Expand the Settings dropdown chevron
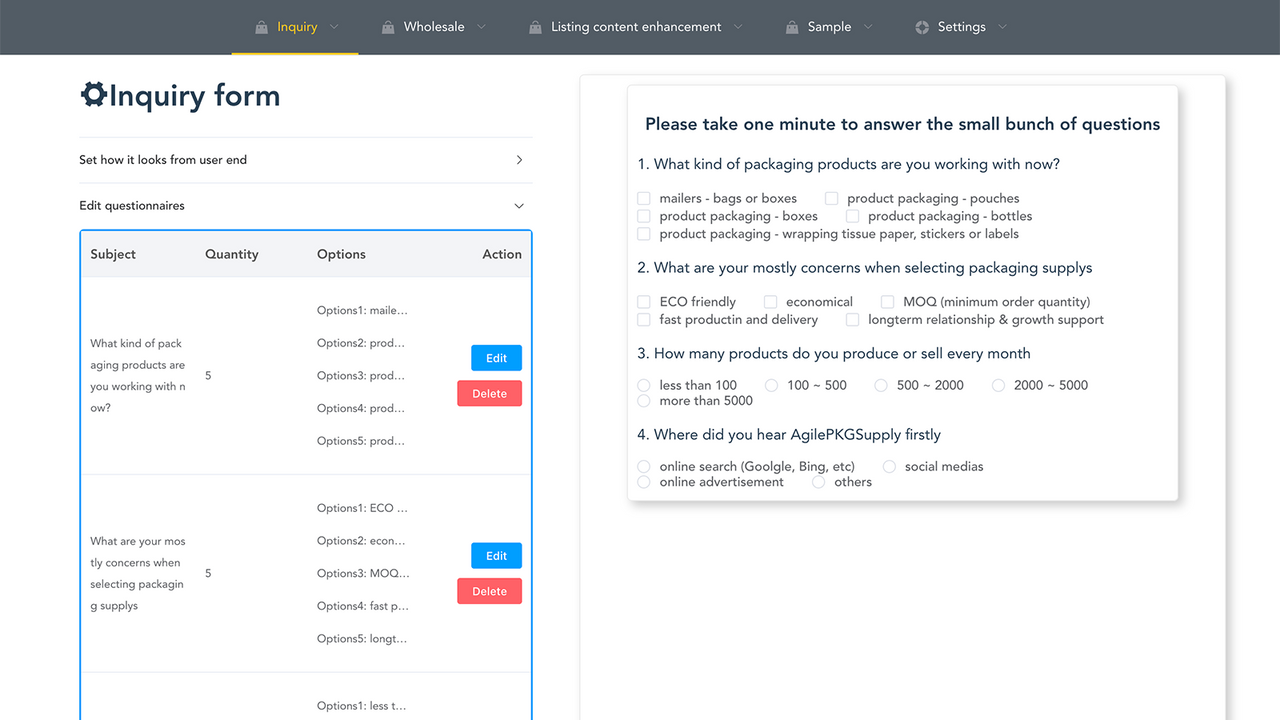Viewport: 1280px width, 720px height. tap(1002, 27)
